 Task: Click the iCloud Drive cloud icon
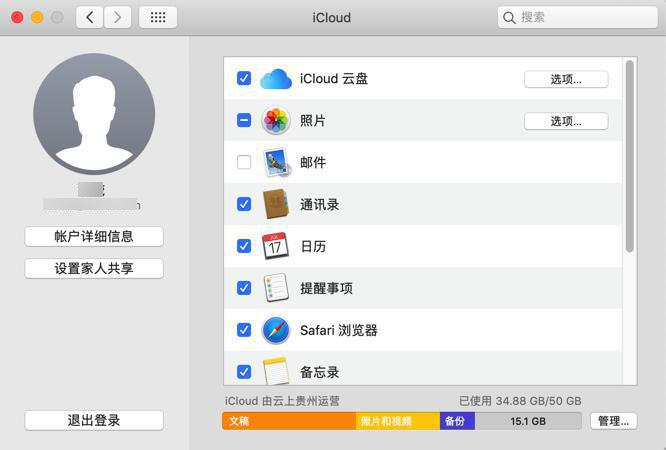[x=276, y=79]
